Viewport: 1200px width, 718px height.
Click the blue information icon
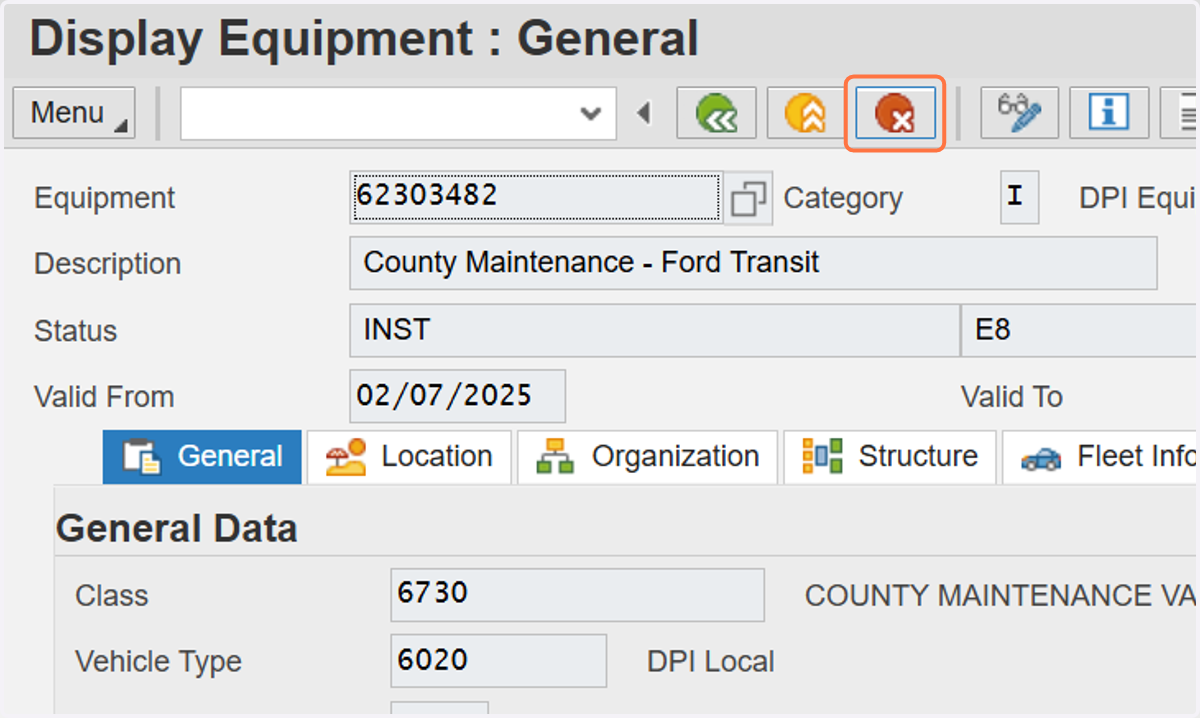pos(1108,113)
